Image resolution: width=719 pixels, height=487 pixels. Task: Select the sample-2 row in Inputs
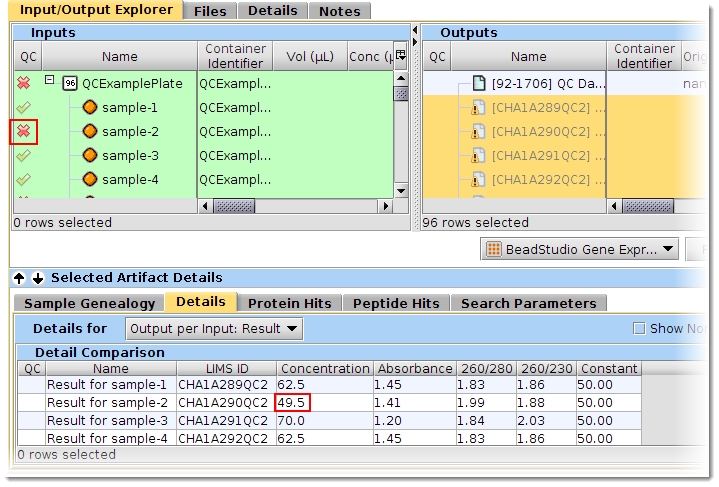point(204,132)
